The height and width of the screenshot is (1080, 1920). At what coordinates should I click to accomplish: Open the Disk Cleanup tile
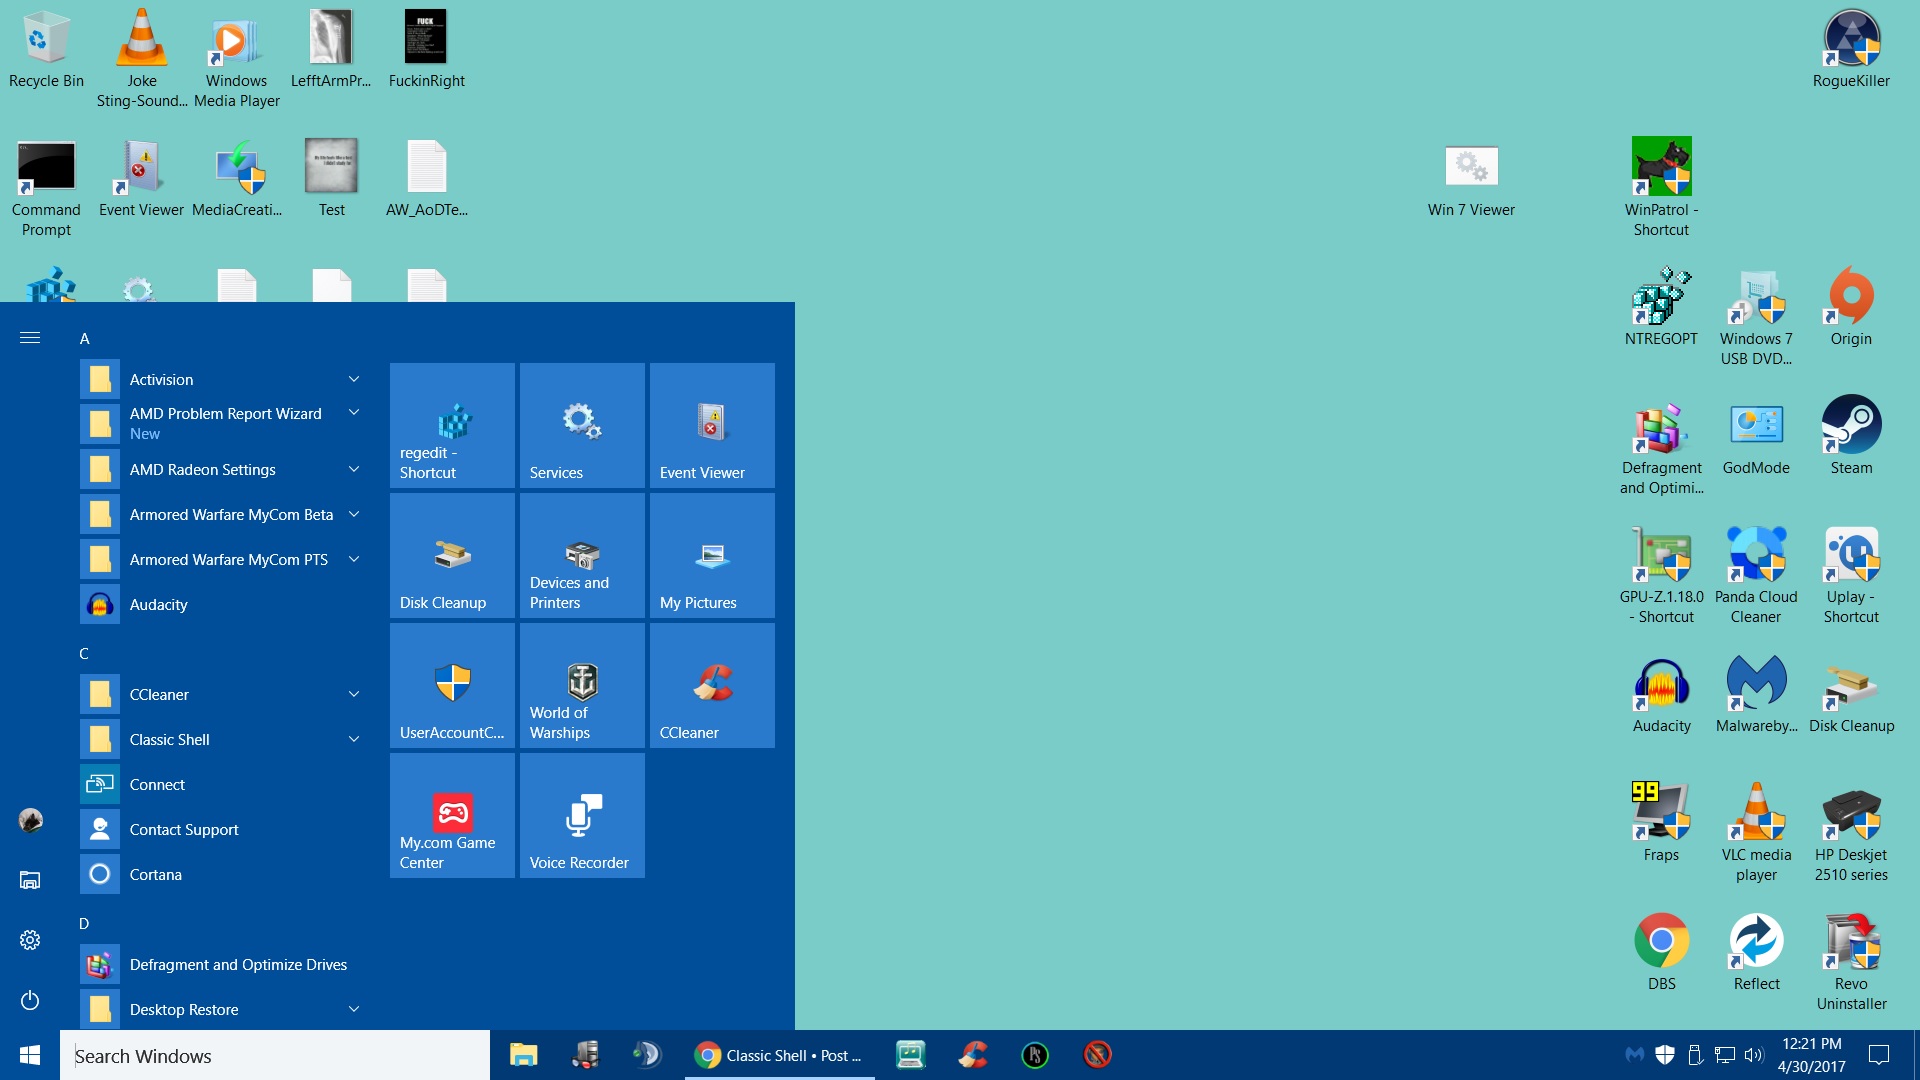tap(452, 555)
